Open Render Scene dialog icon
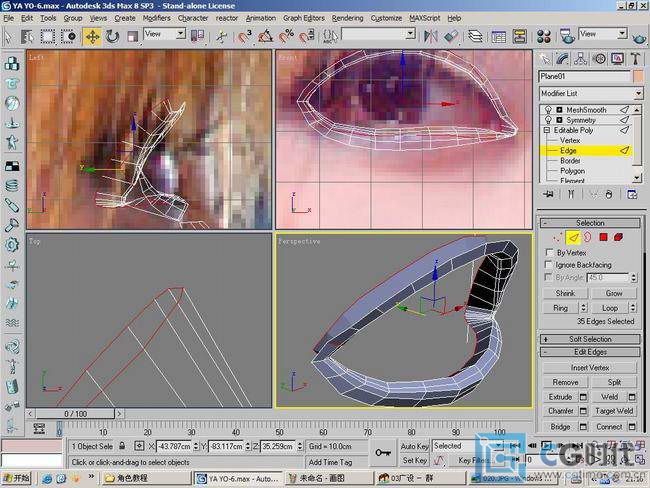 (566, 36)
